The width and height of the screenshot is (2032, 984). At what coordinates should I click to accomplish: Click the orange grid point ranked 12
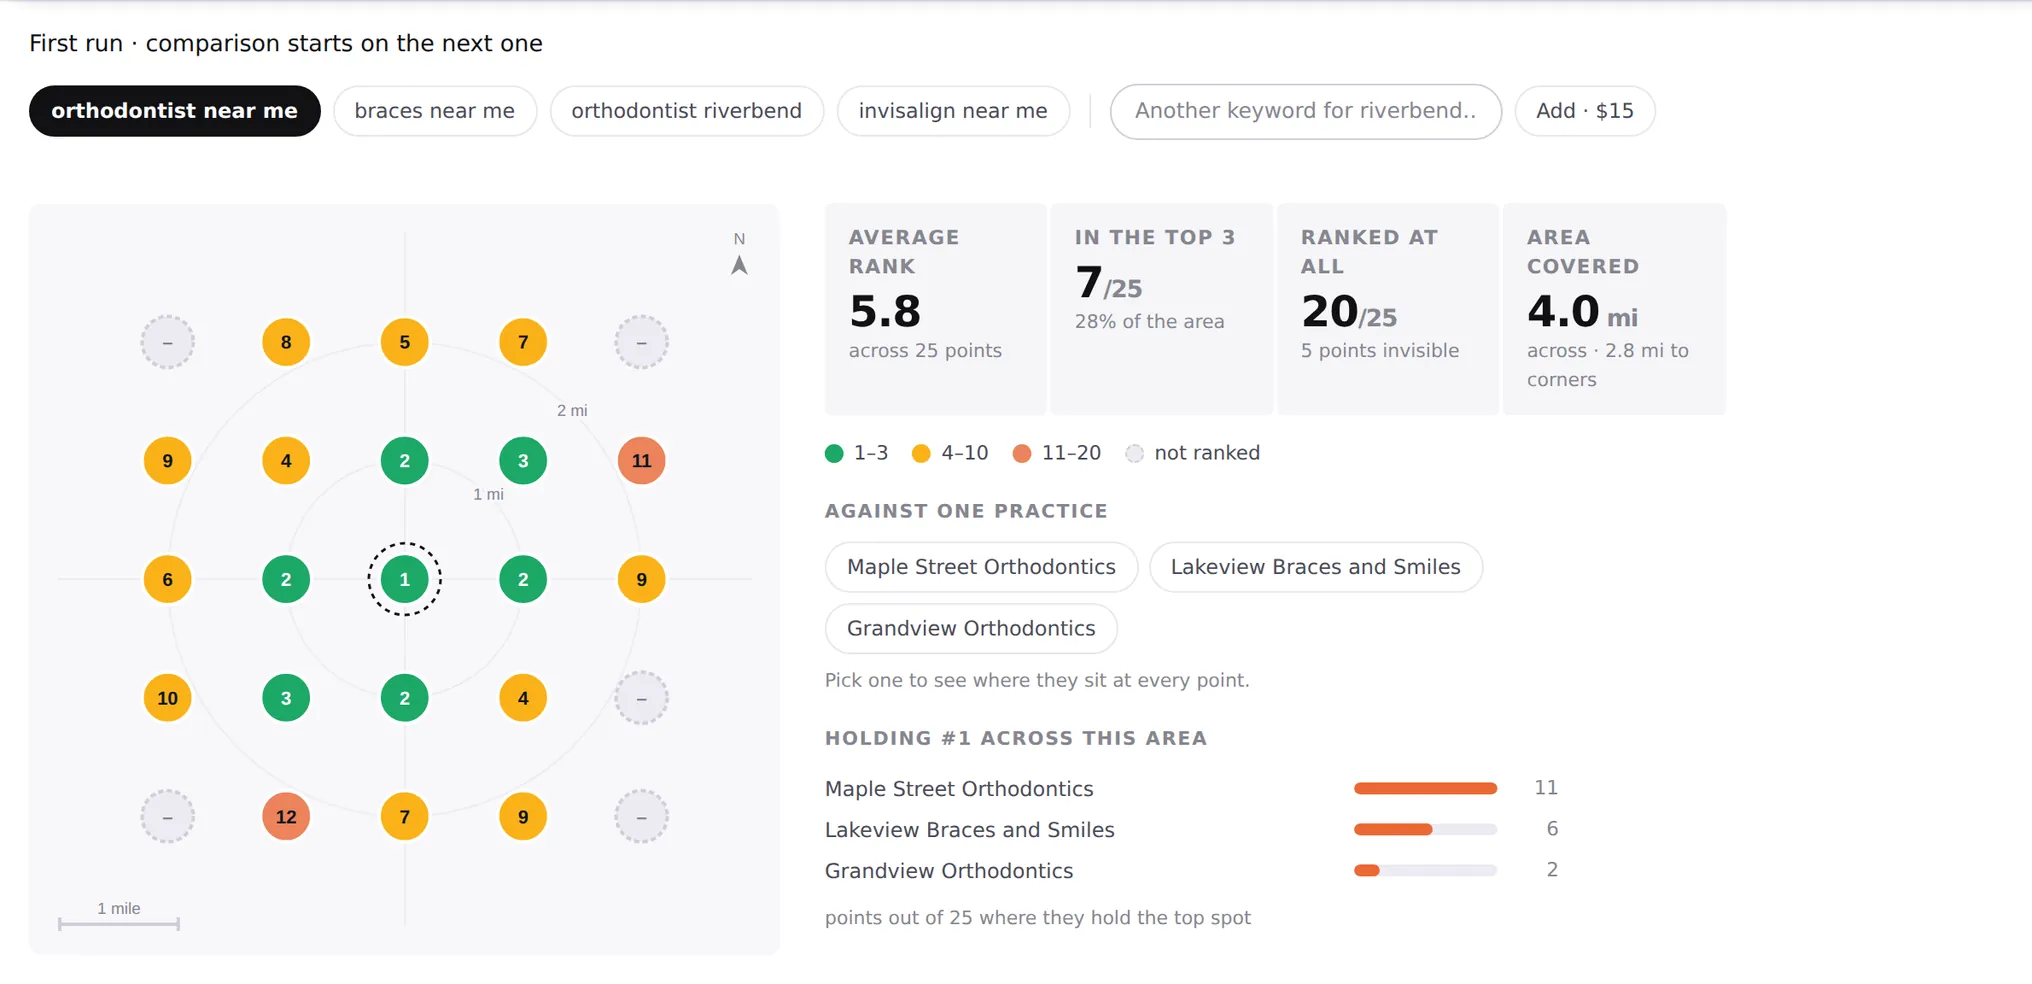pos(286,817)
